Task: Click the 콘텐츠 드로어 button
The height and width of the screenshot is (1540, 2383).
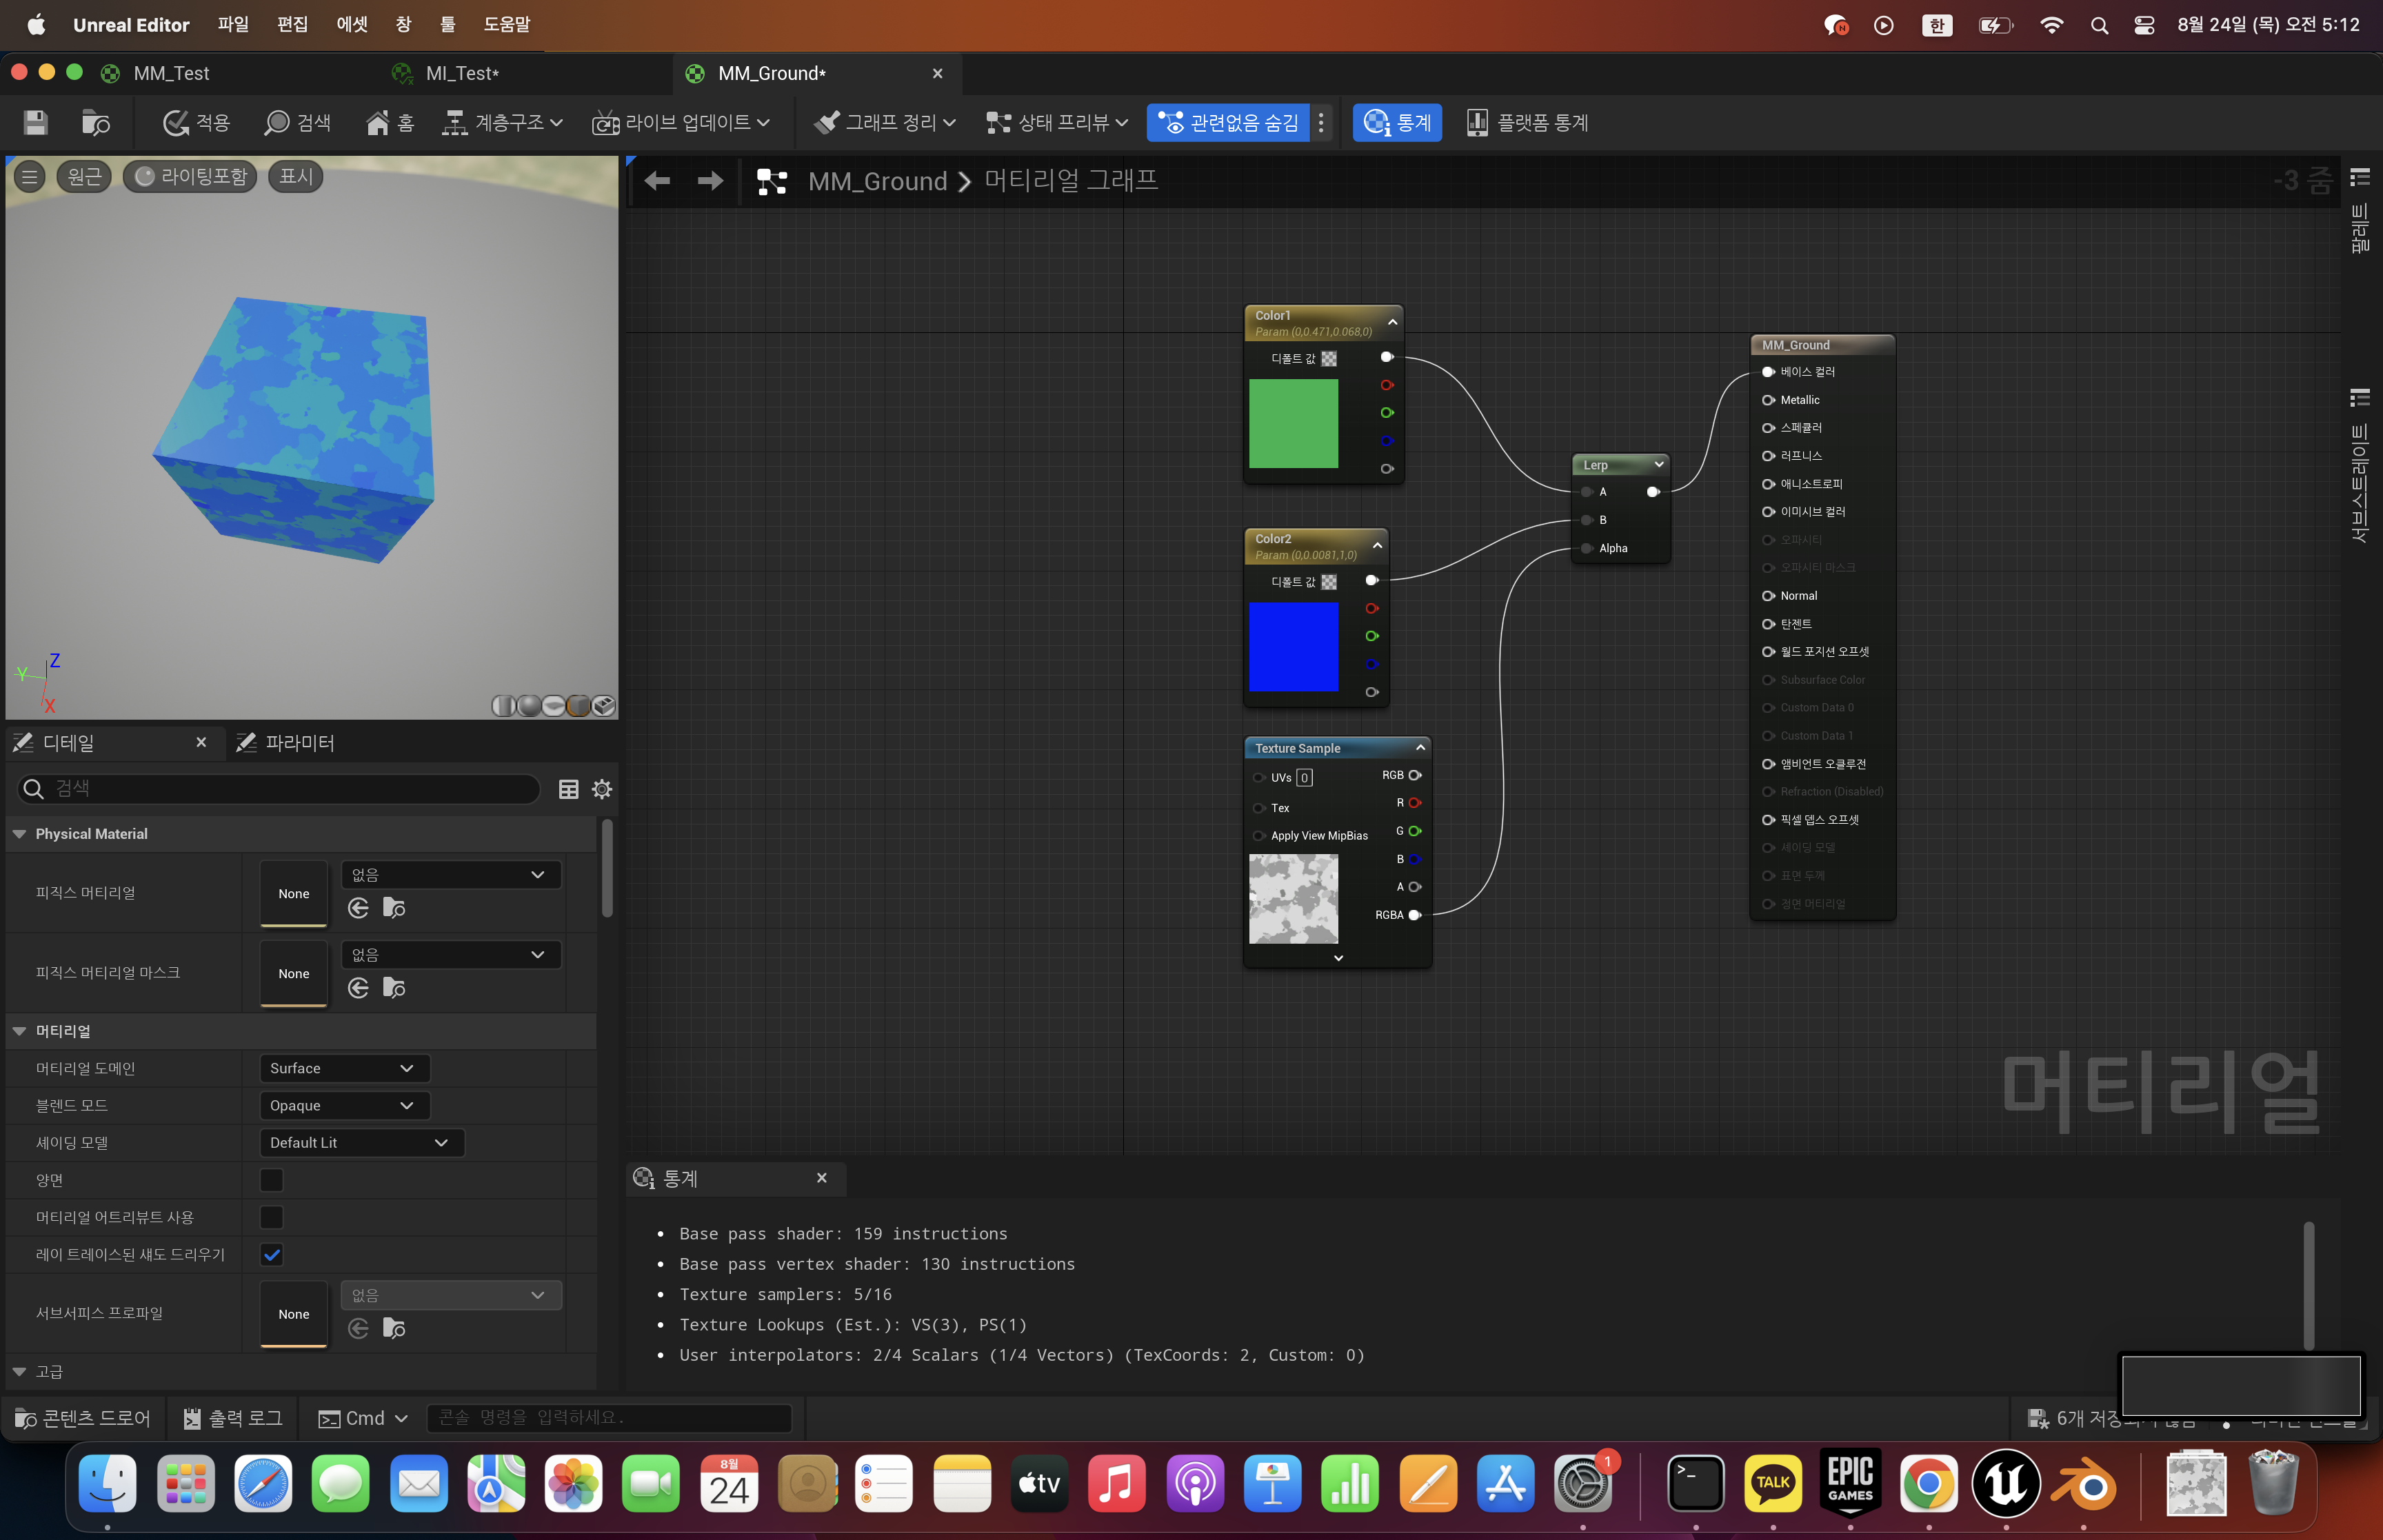Action: (x=83, y=1418)
